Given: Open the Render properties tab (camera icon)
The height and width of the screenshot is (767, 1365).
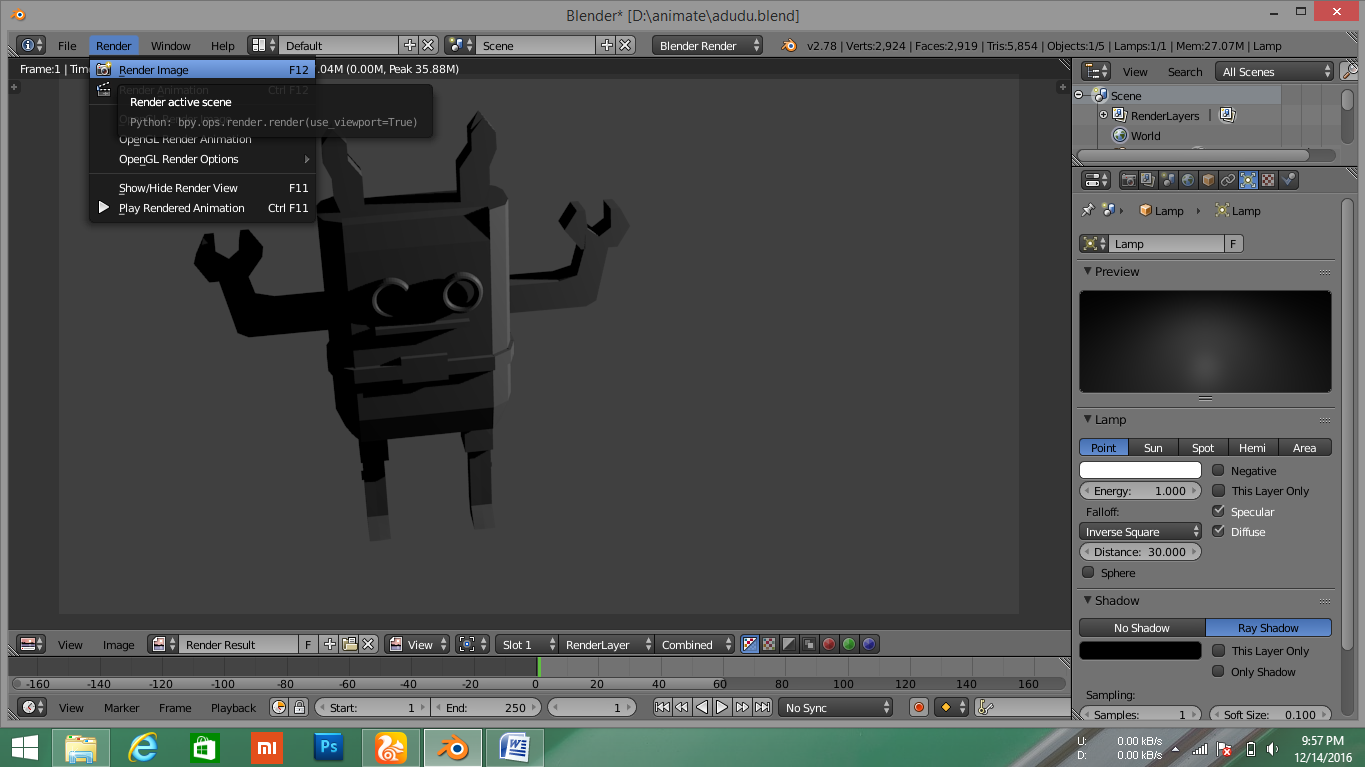Looking at the screenshot, I should (x=1128, y=179).
